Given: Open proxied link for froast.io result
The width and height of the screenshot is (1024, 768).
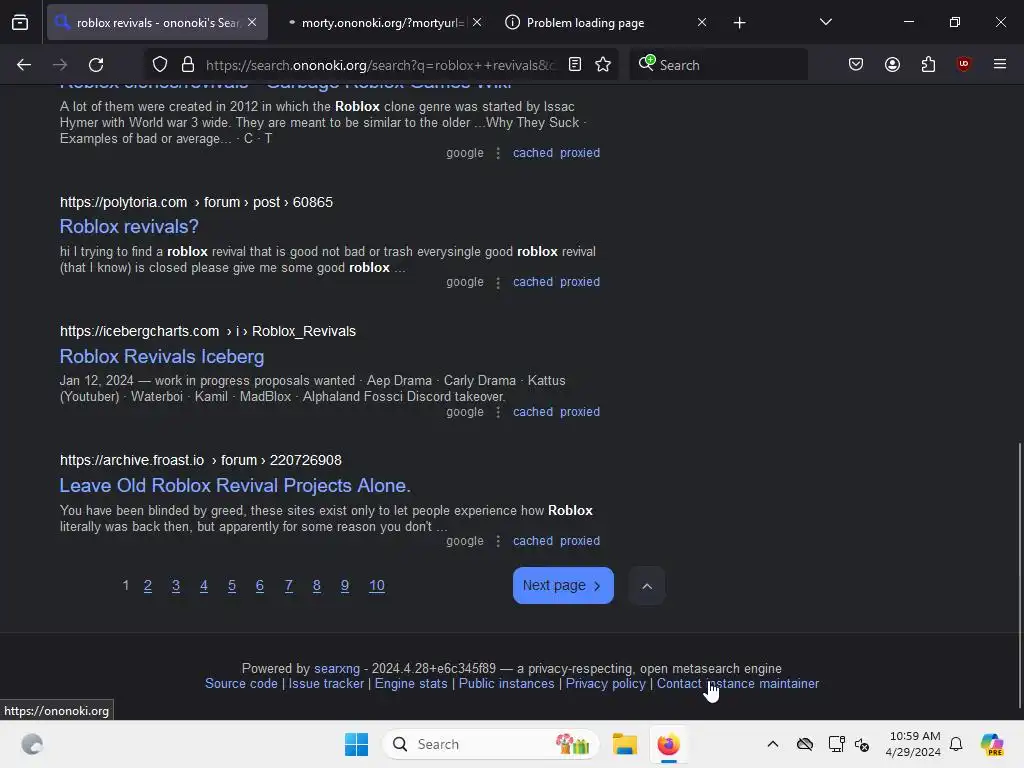Looking at the screenshot, I should pyautogui.click(x=579, y=541).
